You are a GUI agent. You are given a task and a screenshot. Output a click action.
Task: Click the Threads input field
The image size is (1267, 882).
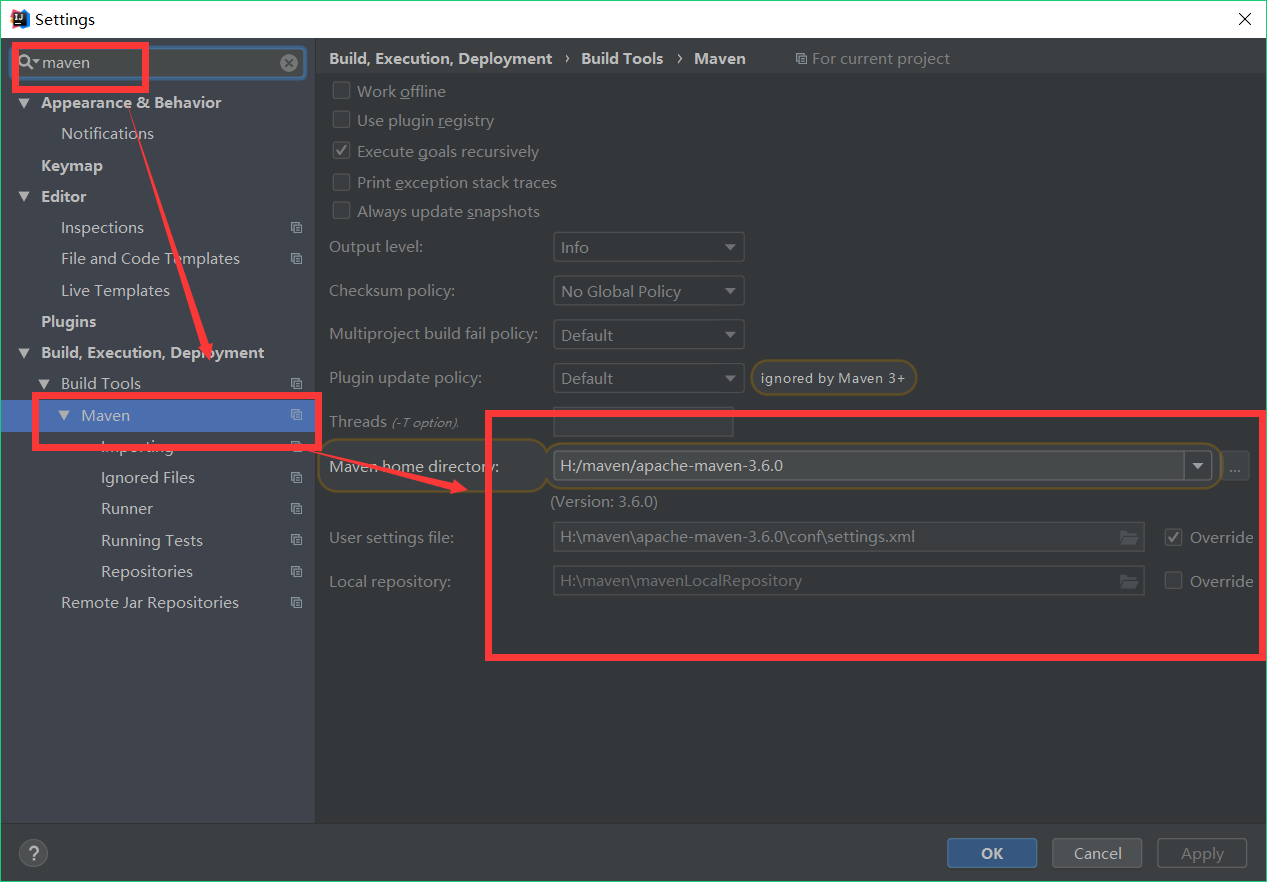tap(643, 421)
